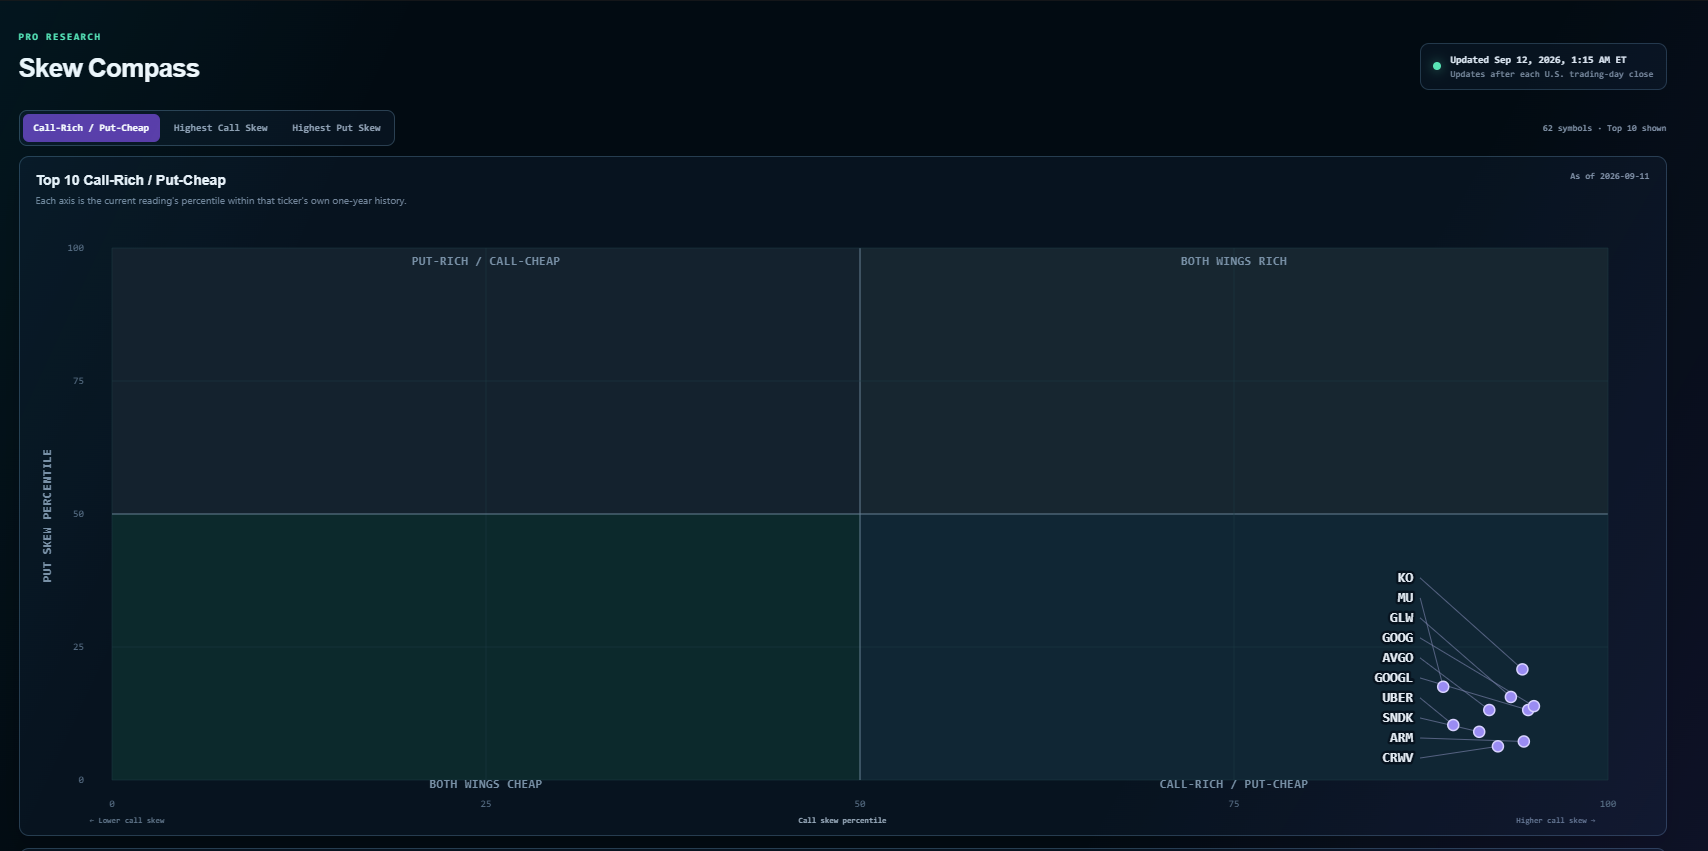Click the "As of 2026-09-11" date text

(1609, 176)
